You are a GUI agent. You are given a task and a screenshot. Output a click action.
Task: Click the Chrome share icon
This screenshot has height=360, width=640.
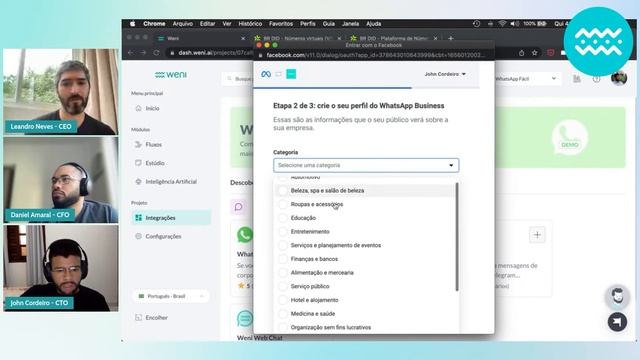[522, 53]
